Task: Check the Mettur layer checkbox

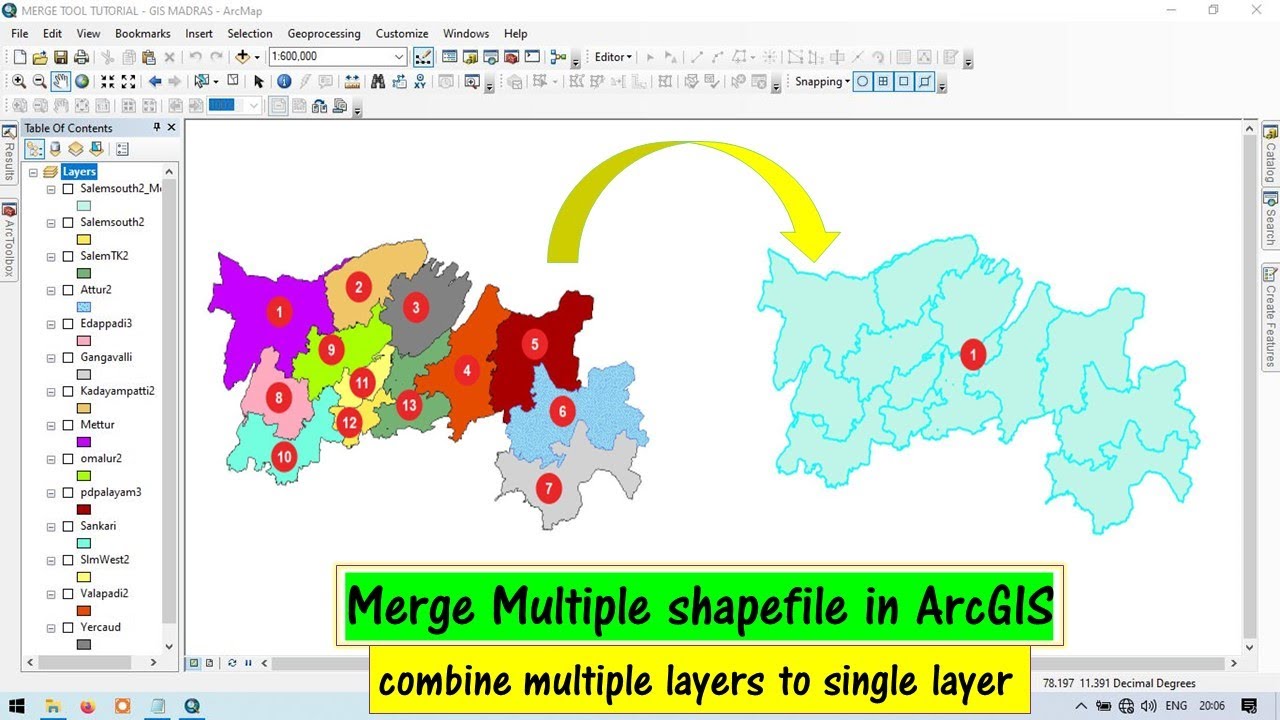Action: (68, 425)
